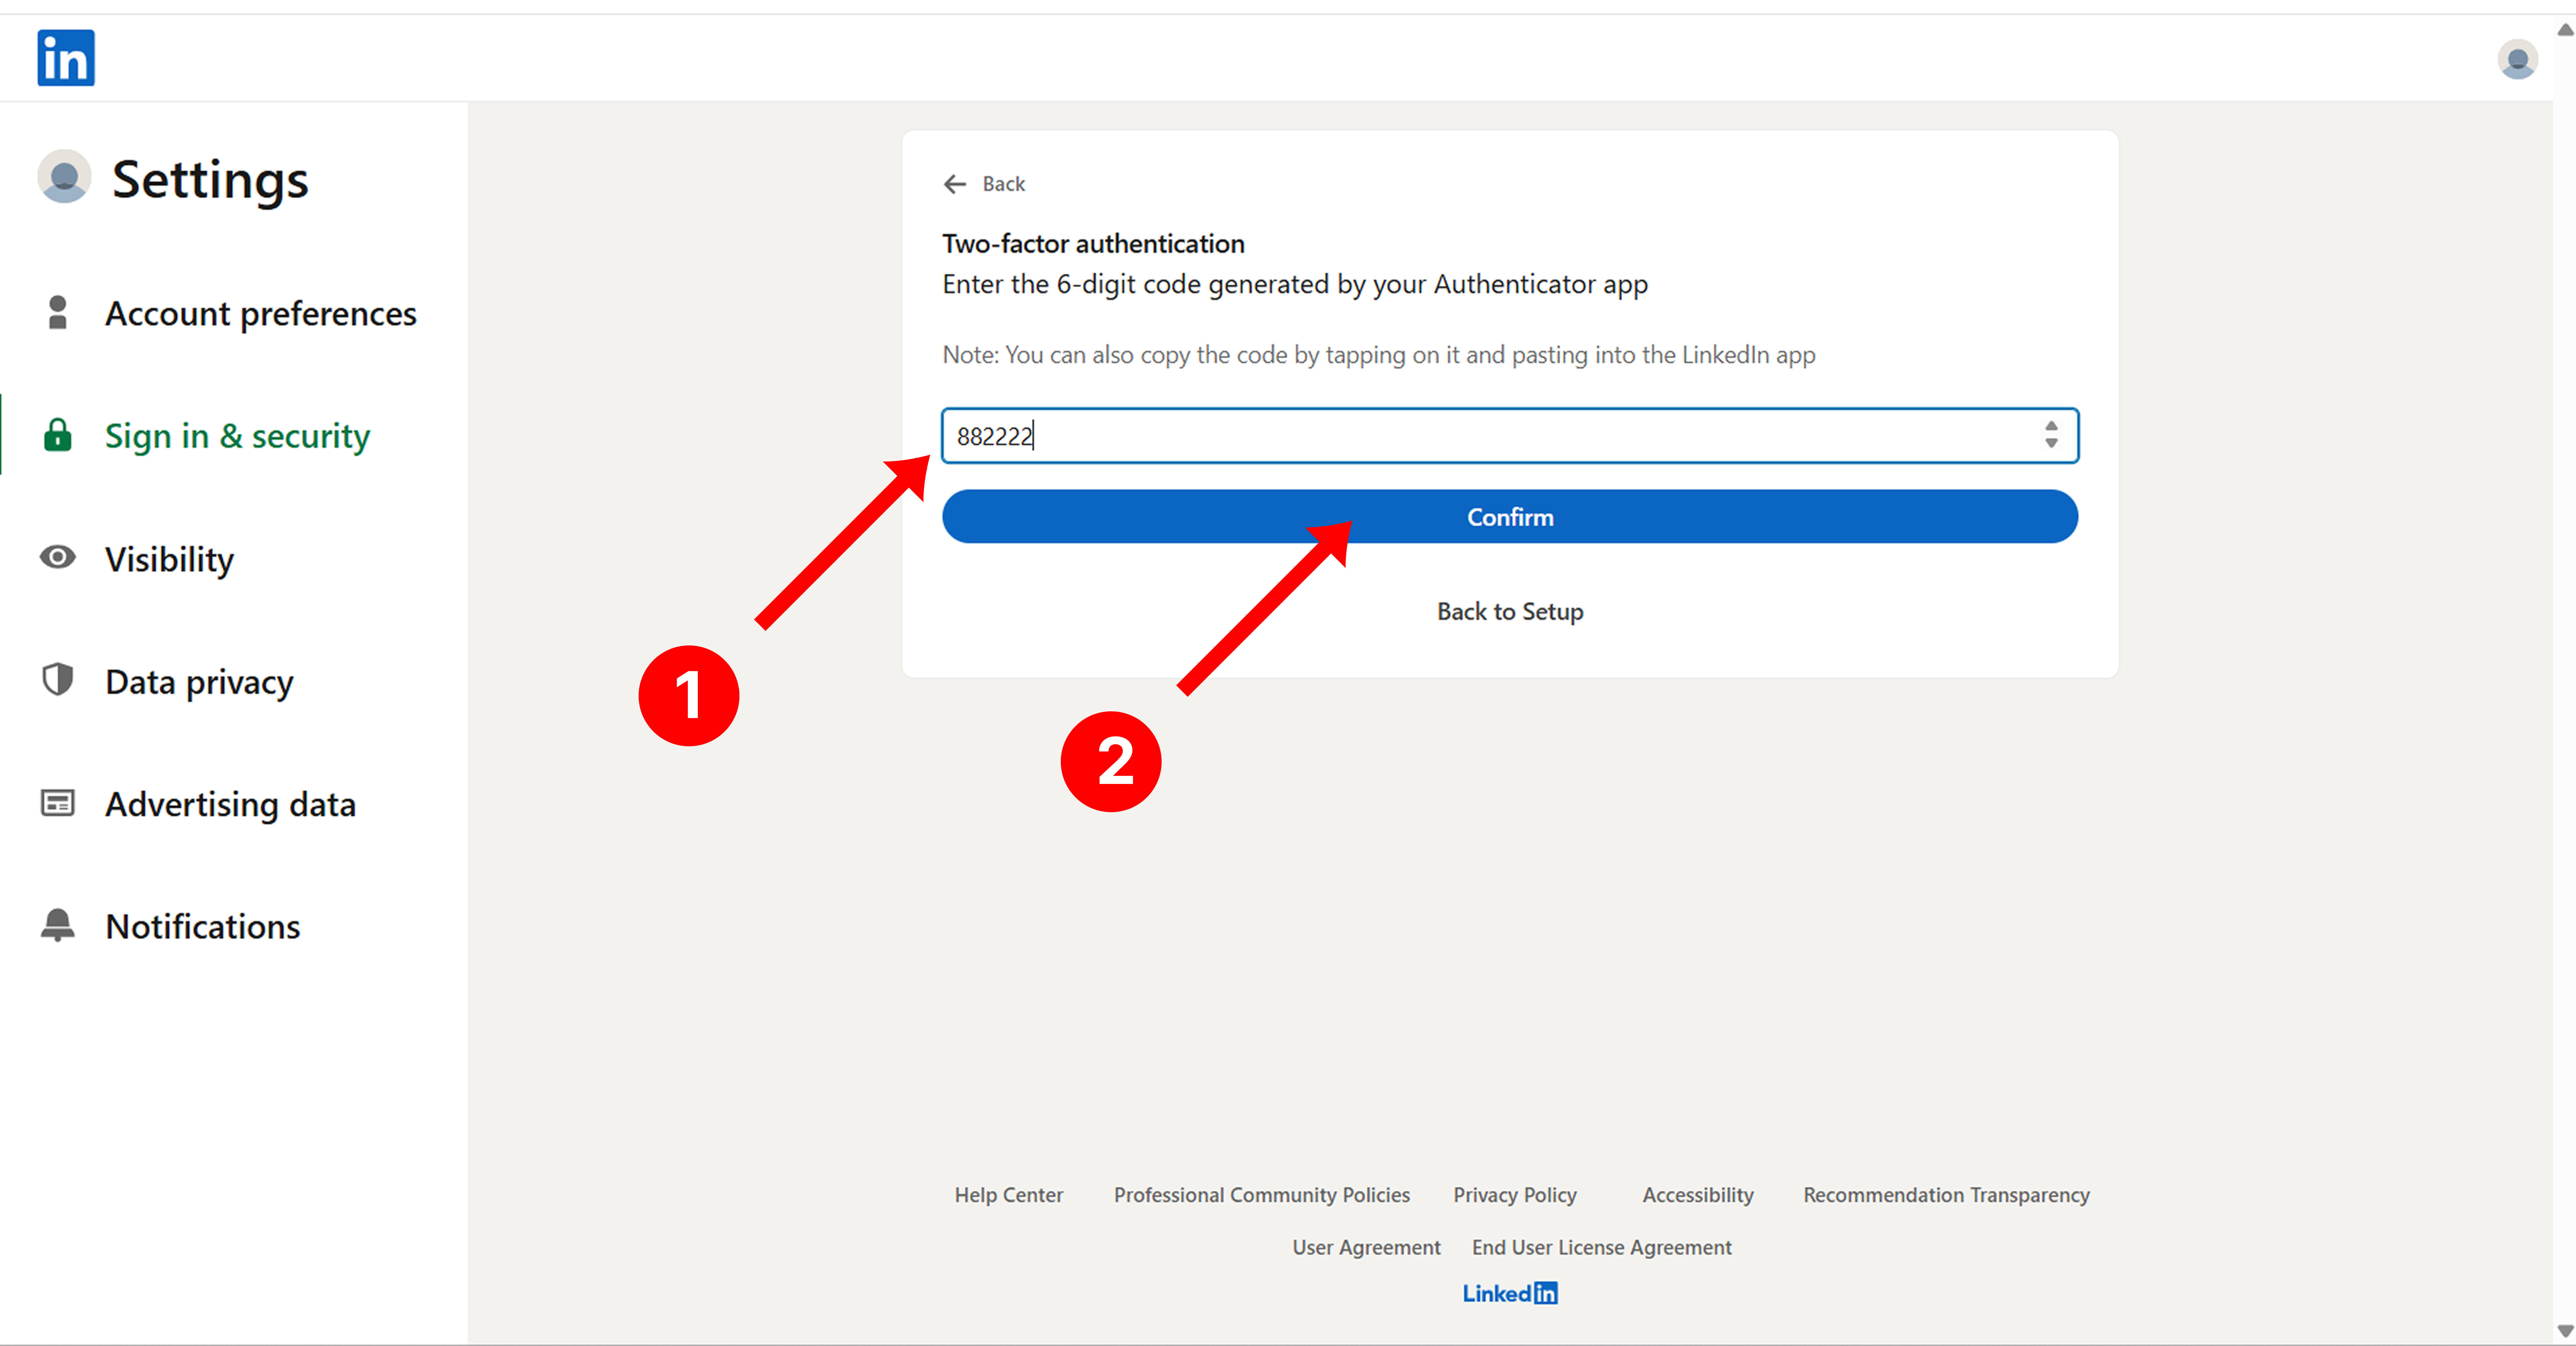Image resolution: width=2576 pixels, height=1346 pixels.
Task: Click the Back to Setup link
Action: pos(1509,611)
